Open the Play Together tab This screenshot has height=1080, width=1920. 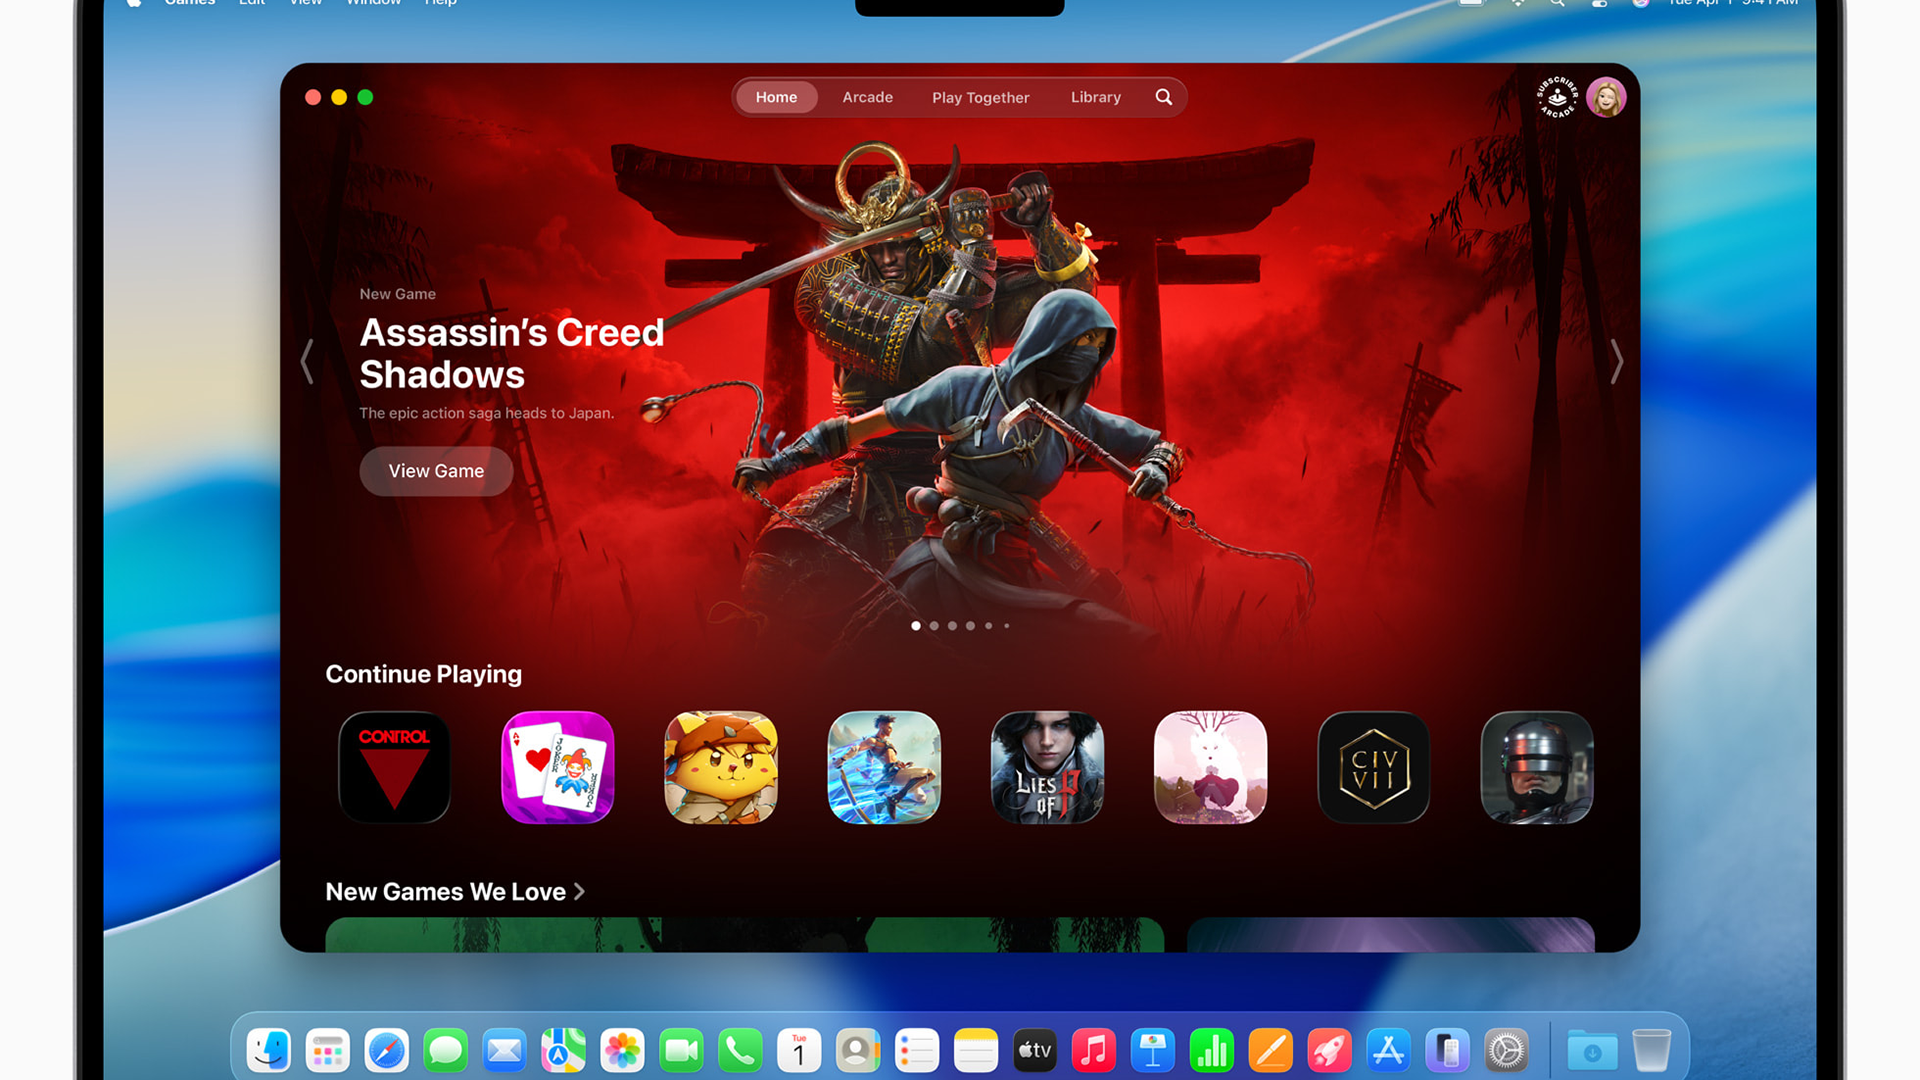980,97
